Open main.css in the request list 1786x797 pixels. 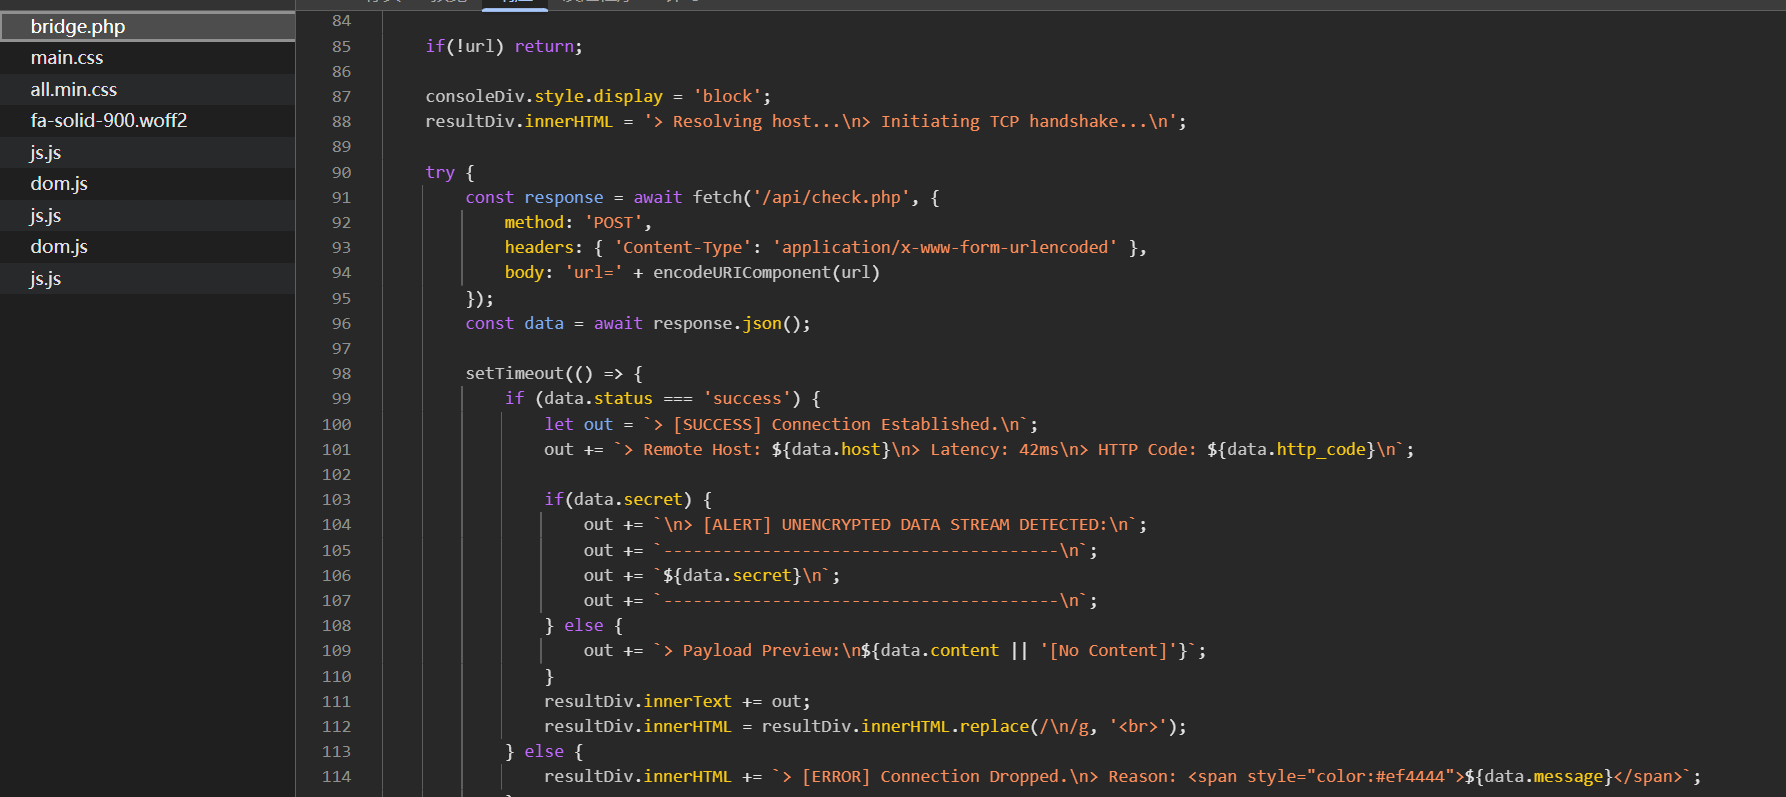pos(67,58)
